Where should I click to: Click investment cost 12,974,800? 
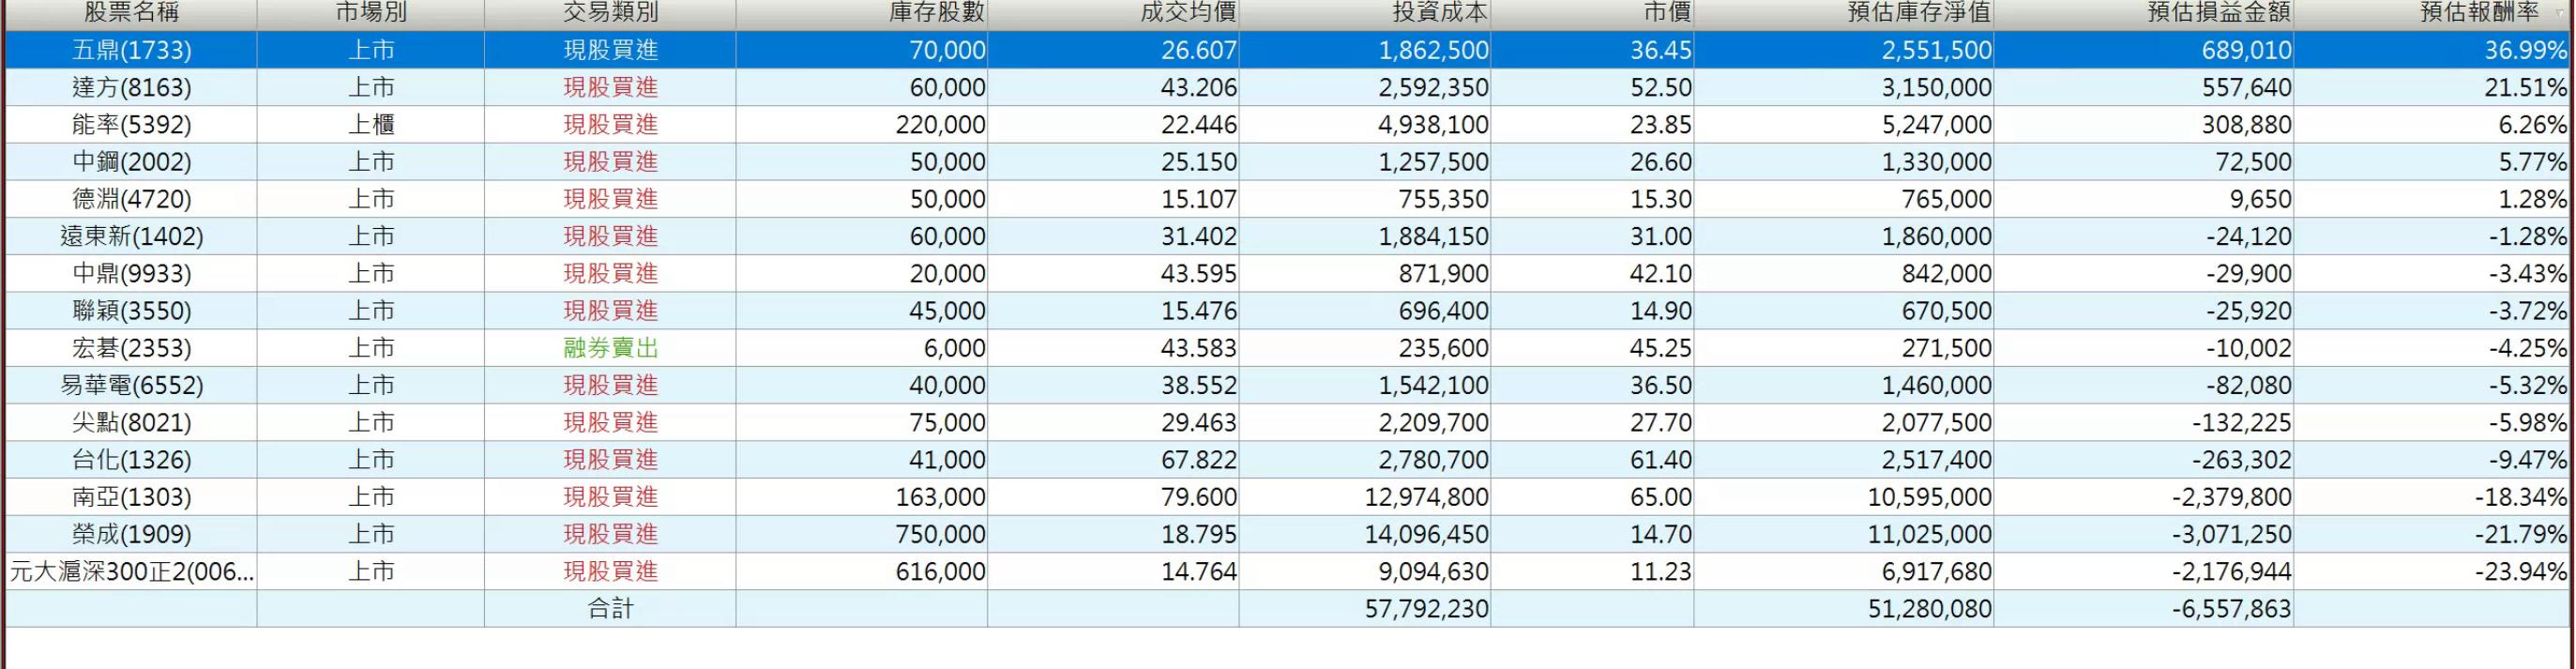(1426, 497)
